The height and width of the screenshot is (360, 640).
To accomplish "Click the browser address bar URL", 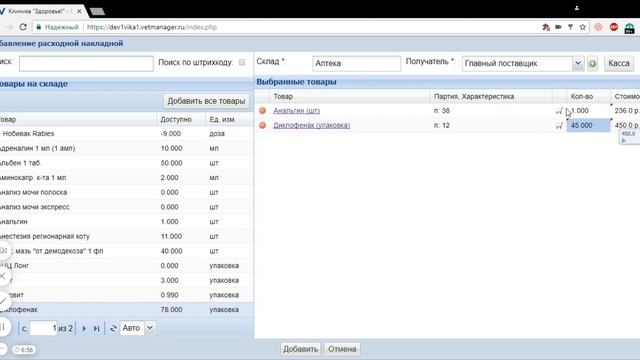I will click(152, 27).
